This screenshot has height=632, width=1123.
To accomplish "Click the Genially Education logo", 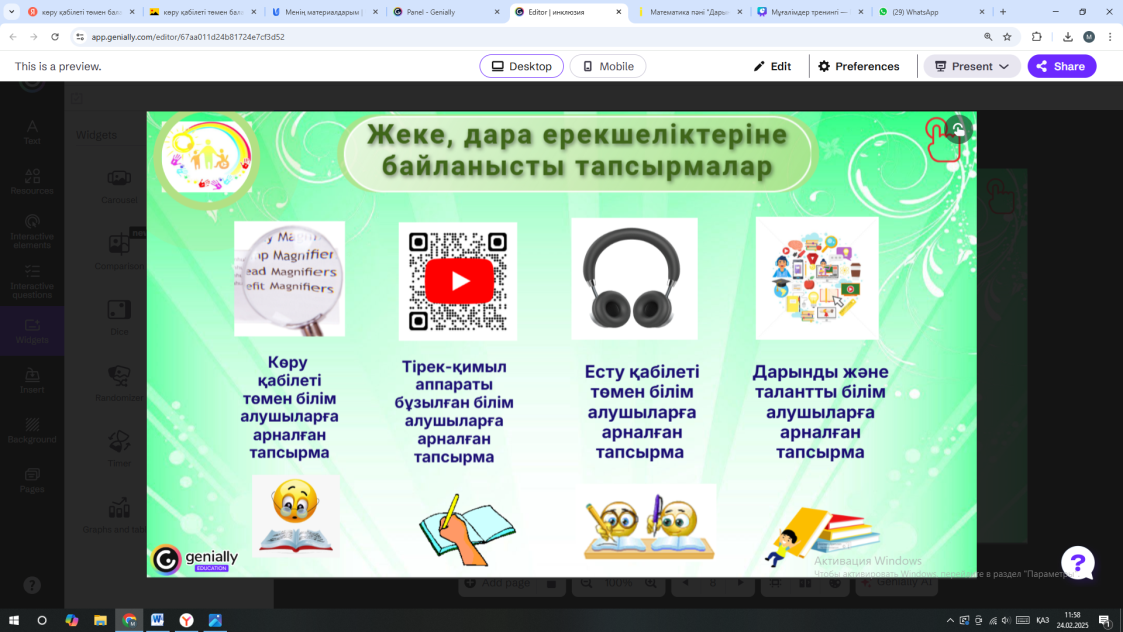I will pyautogui.click(x=195, y=559).
